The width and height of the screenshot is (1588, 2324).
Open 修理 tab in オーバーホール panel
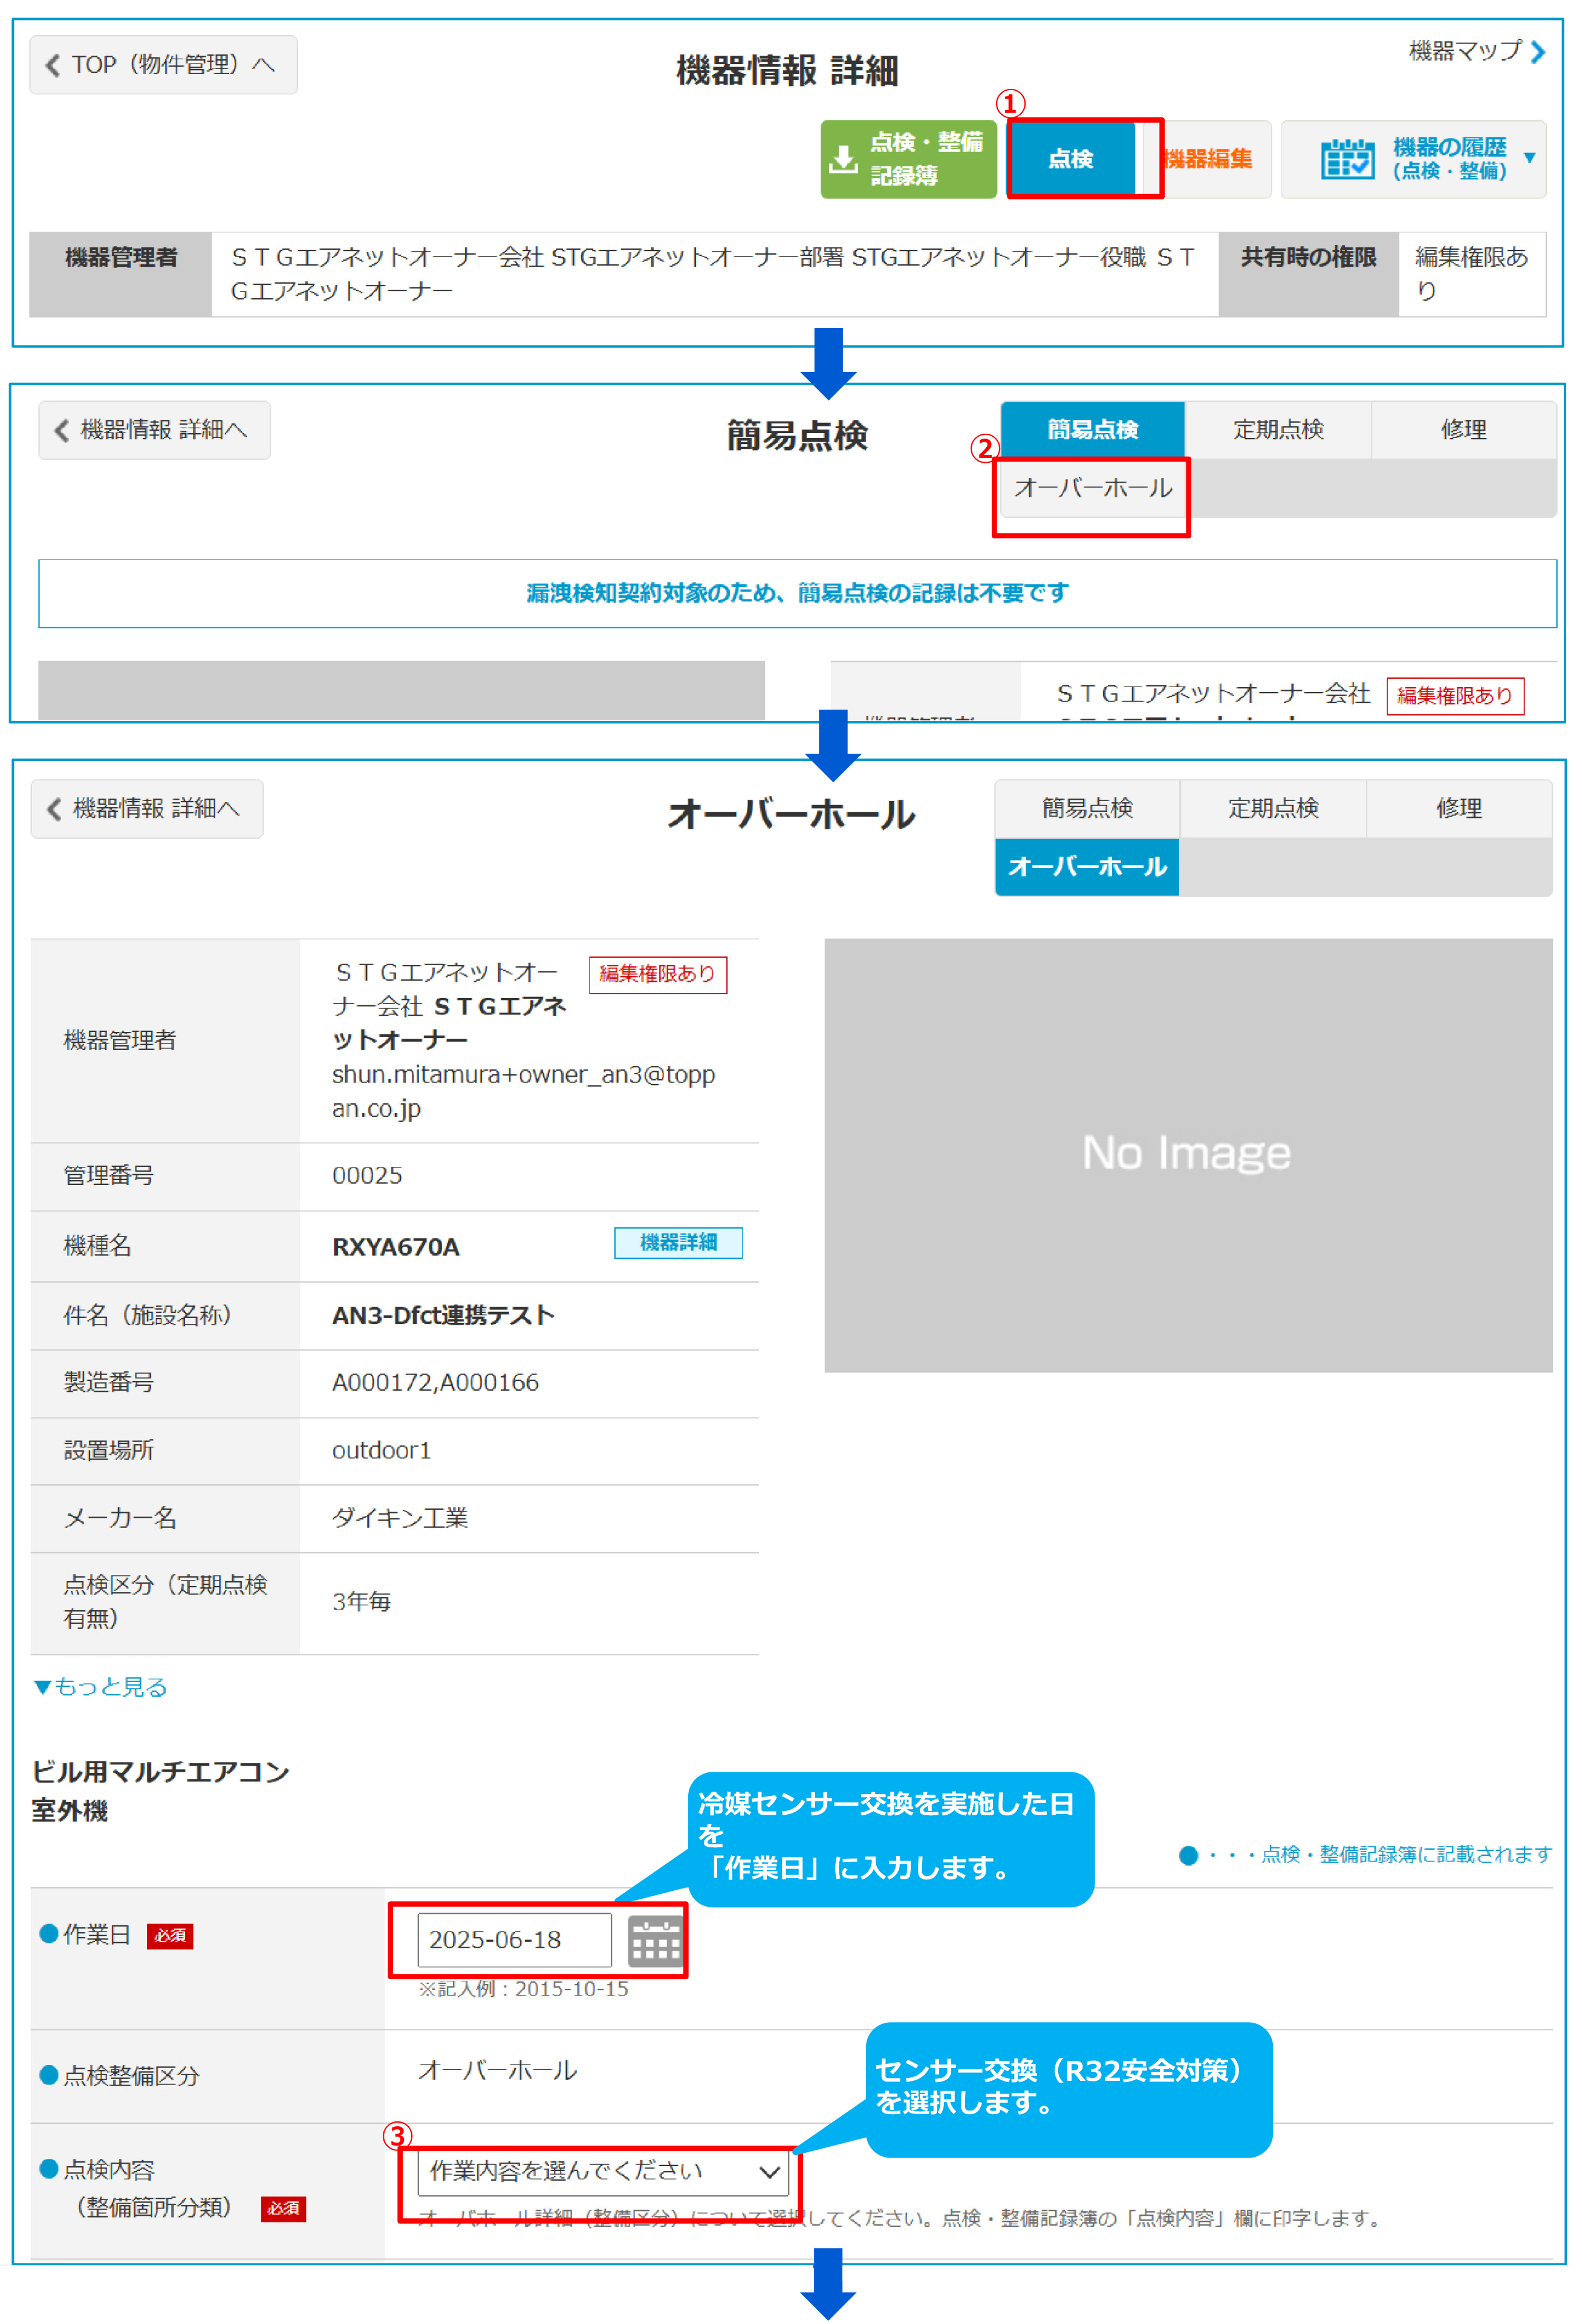pos(1458,809)
